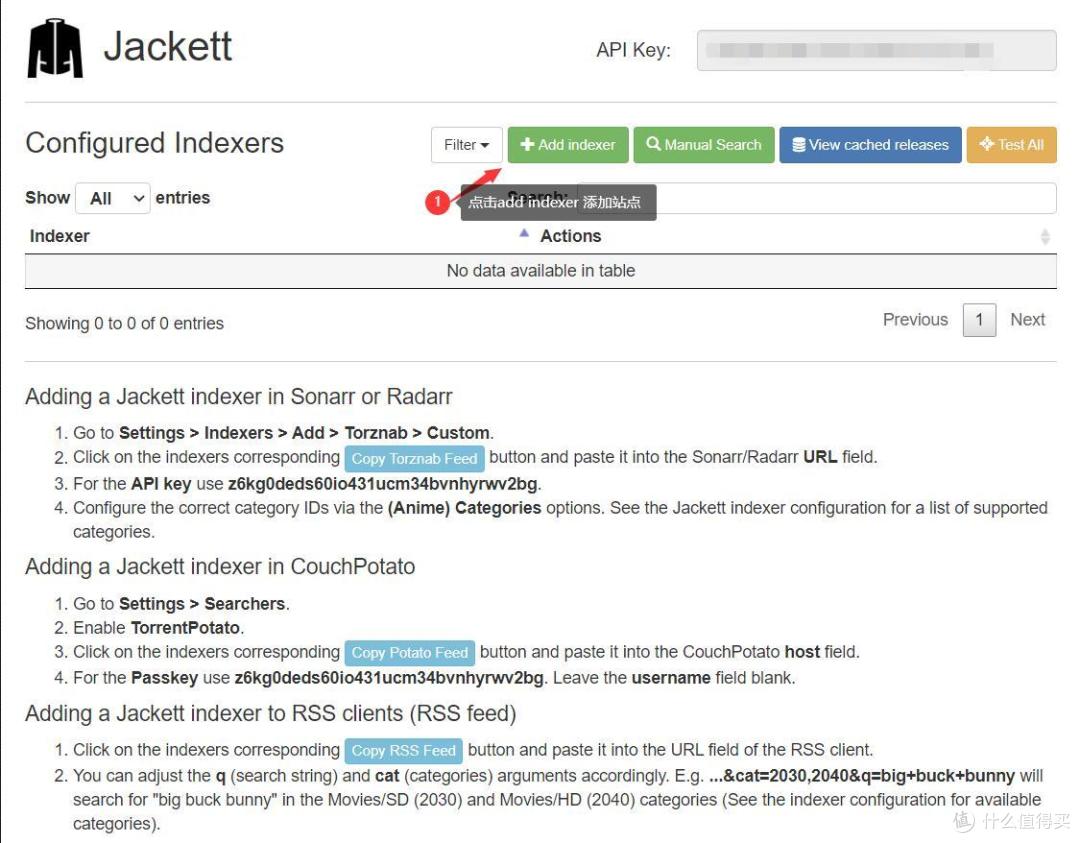Open the Show entries dropdown
The height and width of the screenshot is (843, 1080).
click(113, 197)
